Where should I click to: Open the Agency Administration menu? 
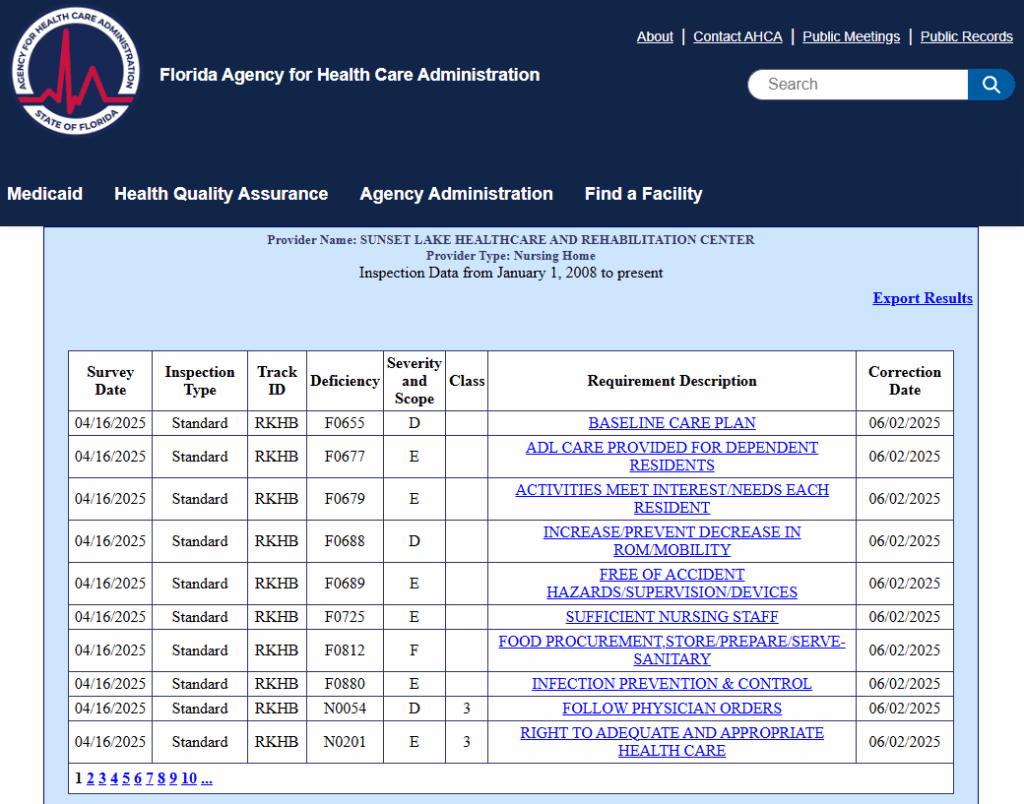[456, 193]
